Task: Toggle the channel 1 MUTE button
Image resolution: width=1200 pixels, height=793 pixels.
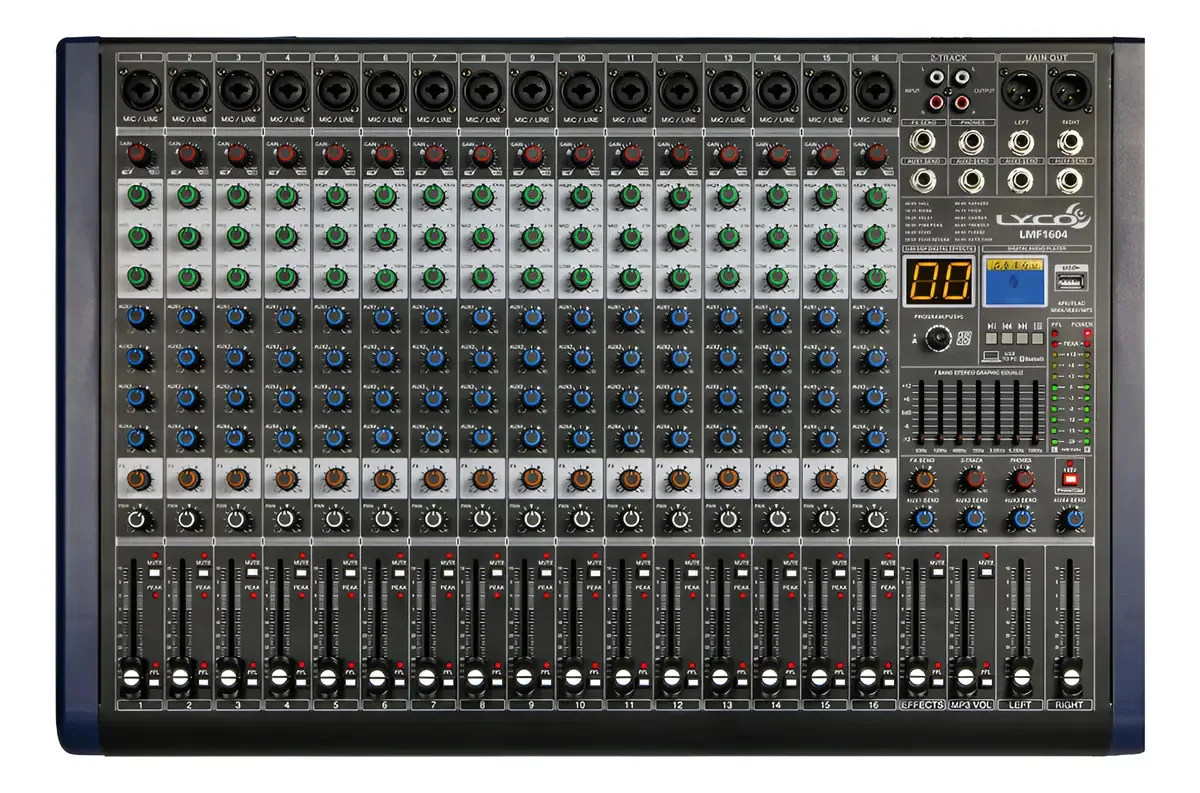Action: [154, 573]
